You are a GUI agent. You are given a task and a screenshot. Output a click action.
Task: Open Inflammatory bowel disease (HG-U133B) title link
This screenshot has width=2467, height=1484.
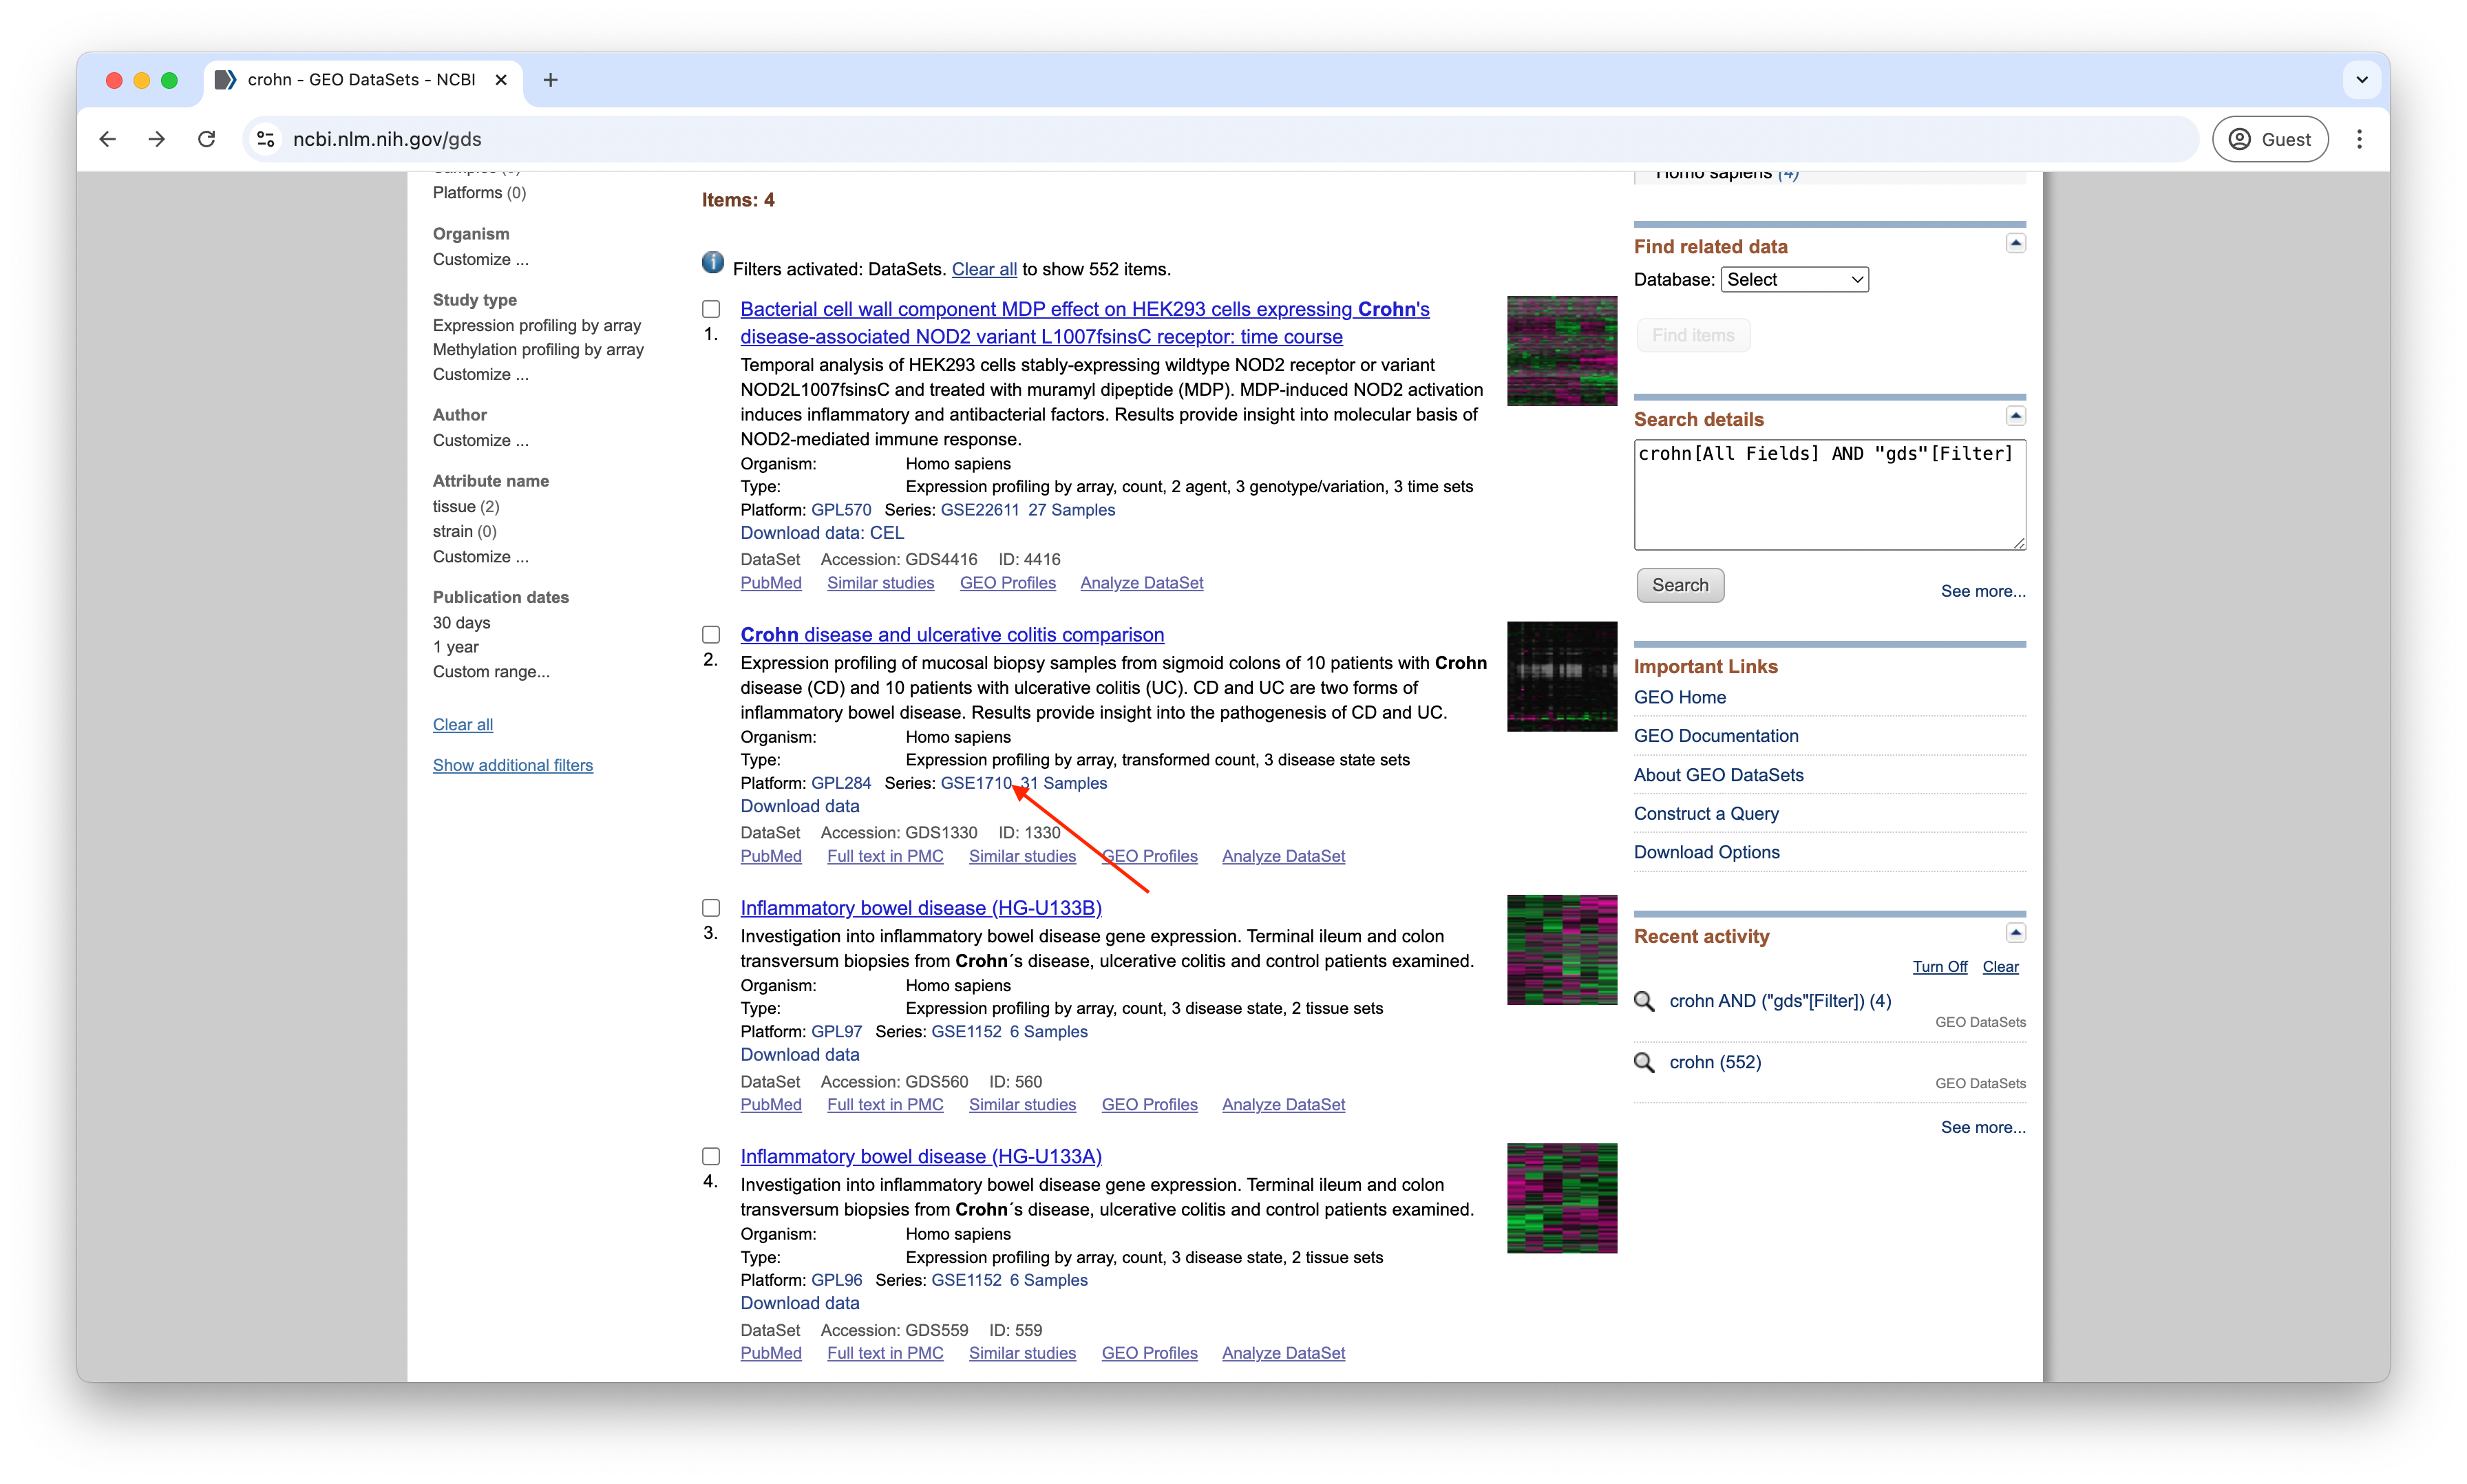click(921, 908)
